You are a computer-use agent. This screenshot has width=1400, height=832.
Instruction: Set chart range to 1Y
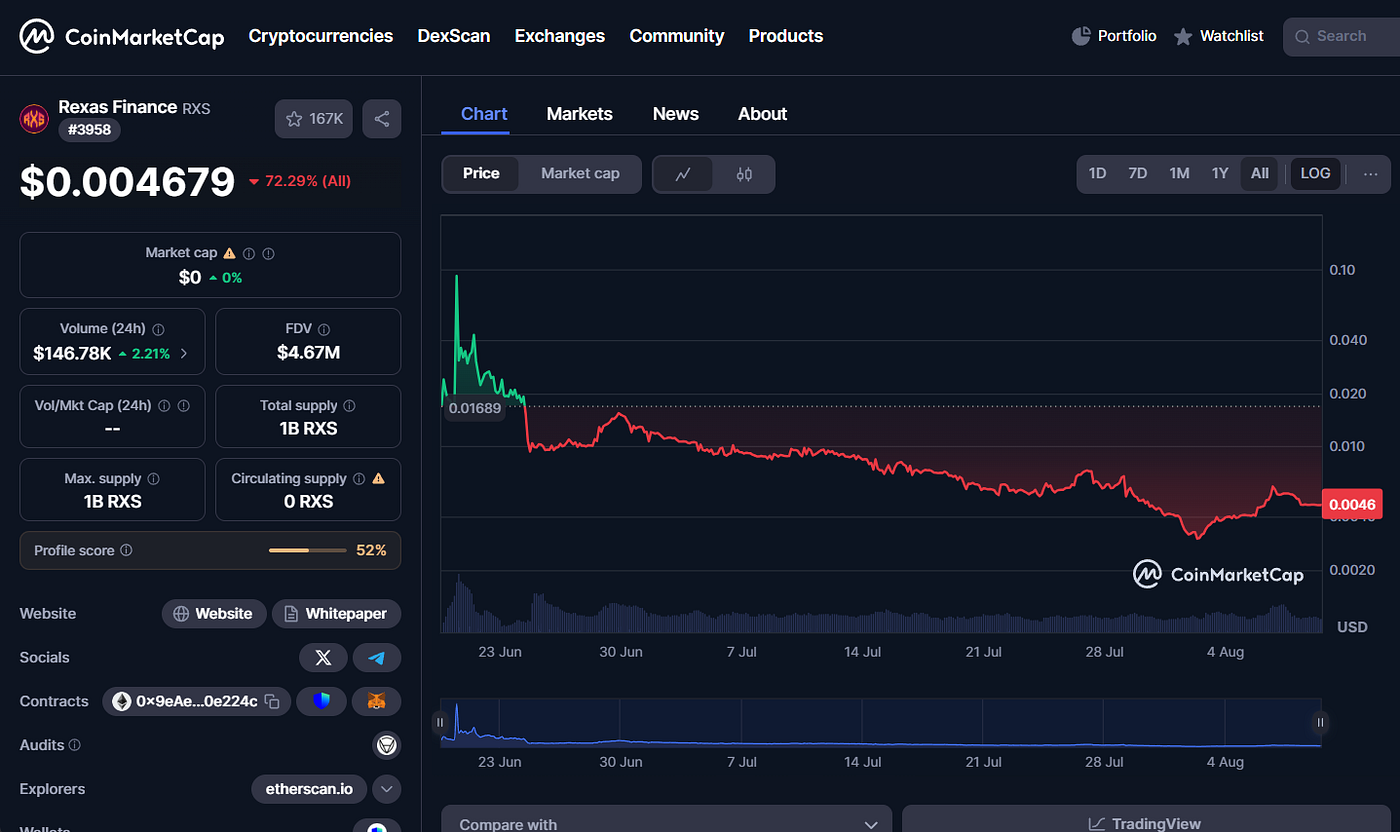(1220, 174)
